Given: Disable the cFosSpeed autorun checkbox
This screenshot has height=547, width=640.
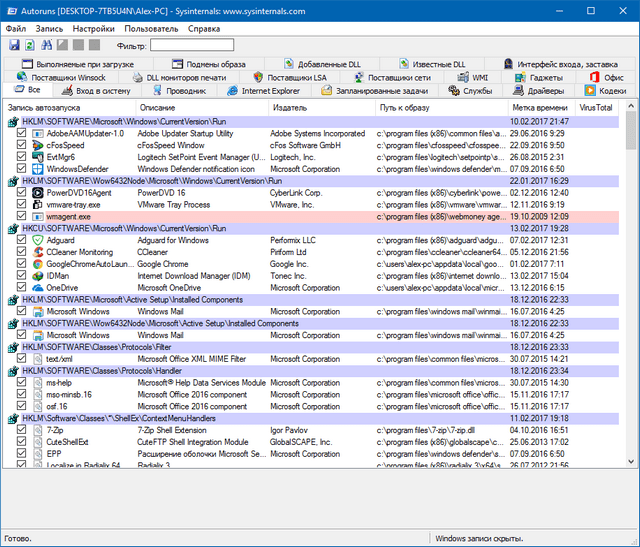Looking at the screenshot, I should [x=22, y=145].
